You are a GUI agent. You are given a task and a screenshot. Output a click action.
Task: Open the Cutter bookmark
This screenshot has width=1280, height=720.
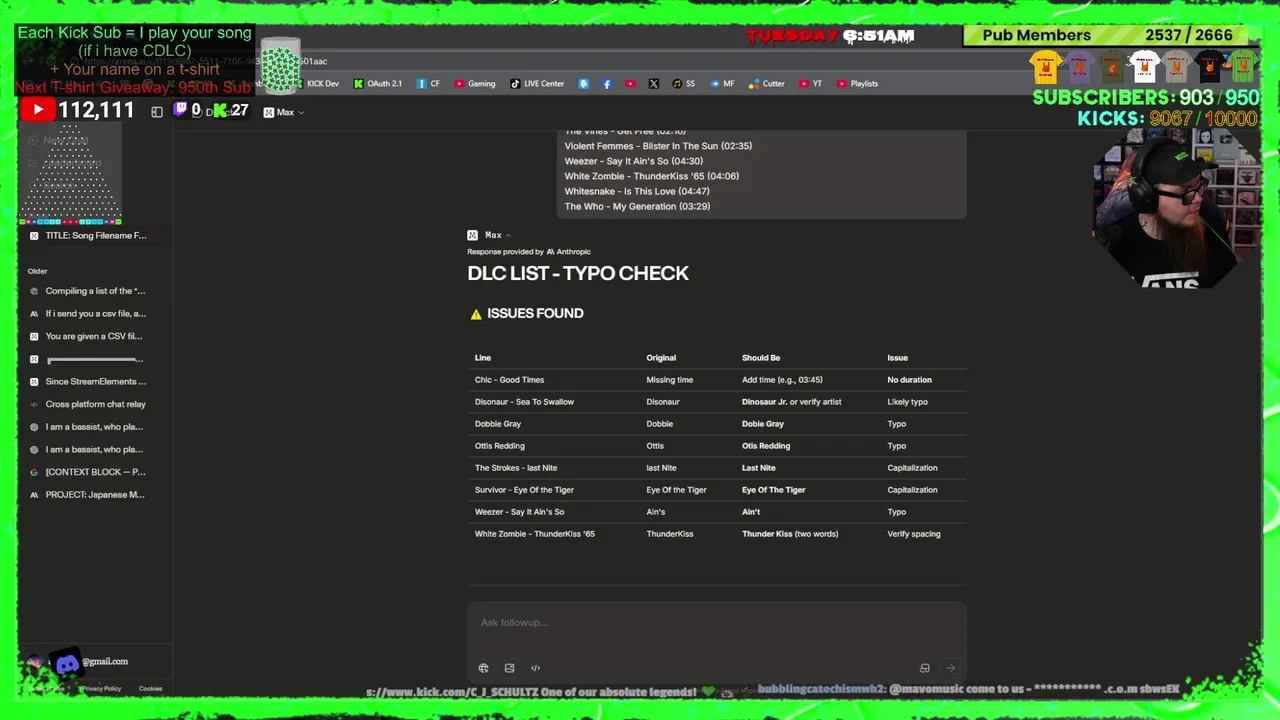coord(767,84)
